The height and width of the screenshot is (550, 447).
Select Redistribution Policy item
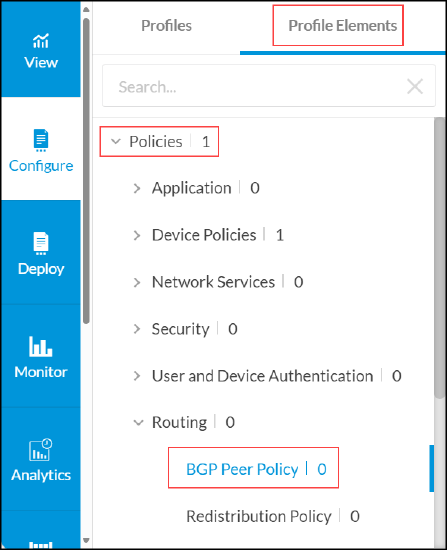tap(273, 516)
